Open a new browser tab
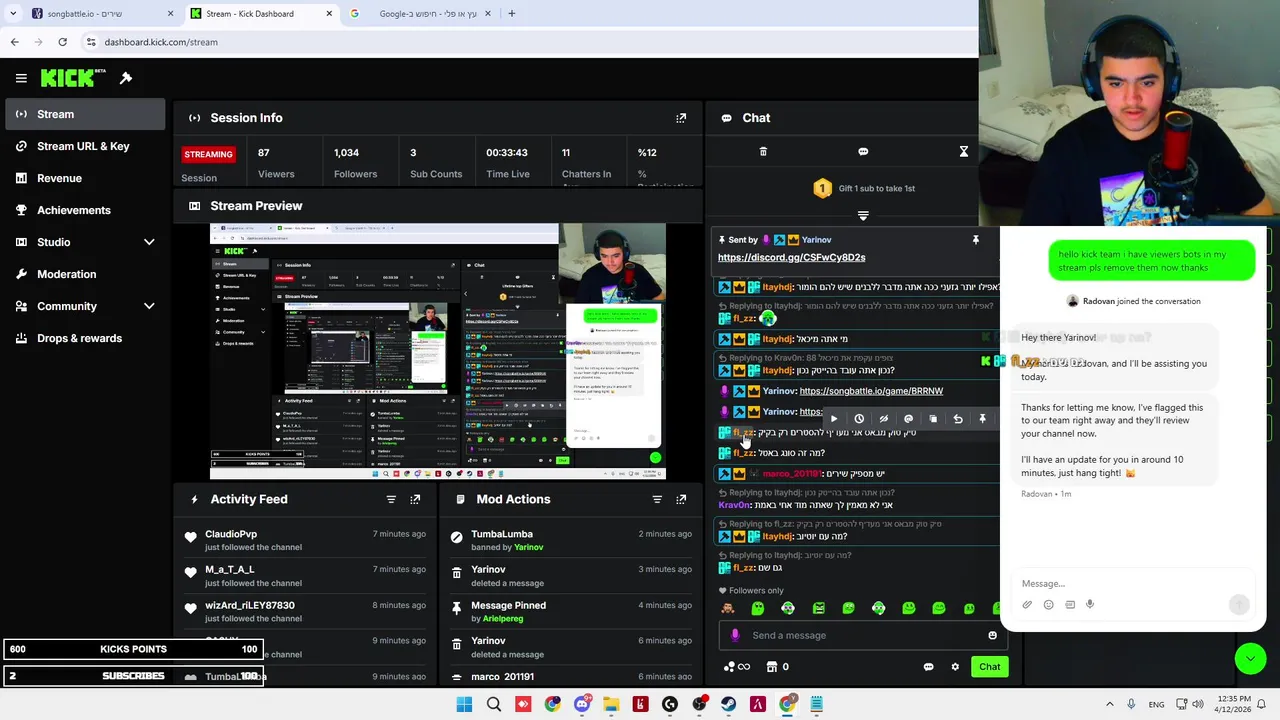 [x=511, y=14]
